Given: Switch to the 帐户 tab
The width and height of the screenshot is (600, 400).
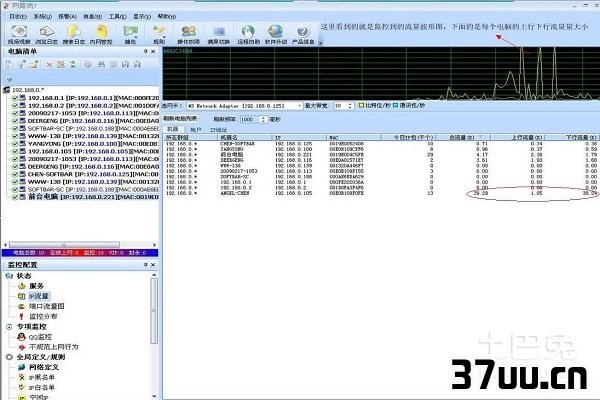Looking at the screenshot, I should pyautogui.click(x=196, y=129).
